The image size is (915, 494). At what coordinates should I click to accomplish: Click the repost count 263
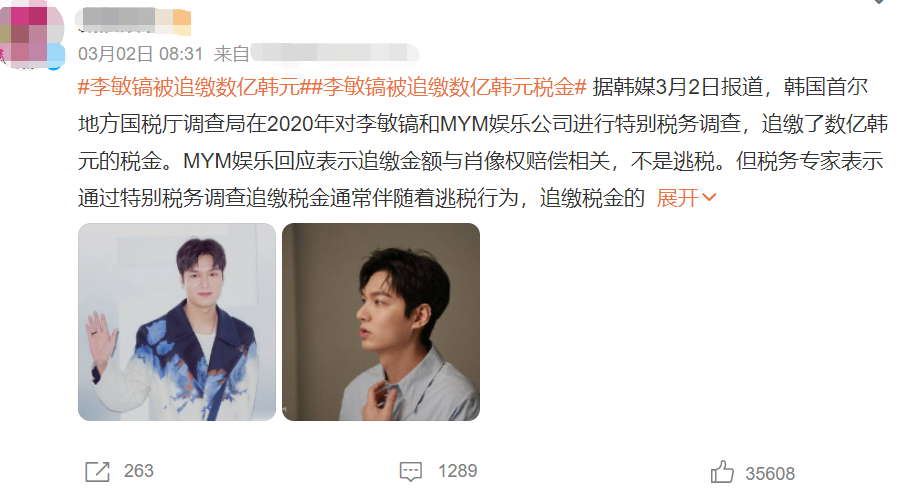pos(138,471)
